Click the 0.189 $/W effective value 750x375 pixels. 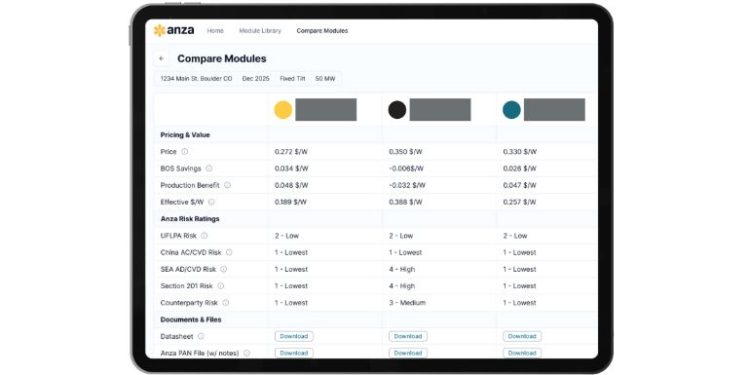(290, 202)
